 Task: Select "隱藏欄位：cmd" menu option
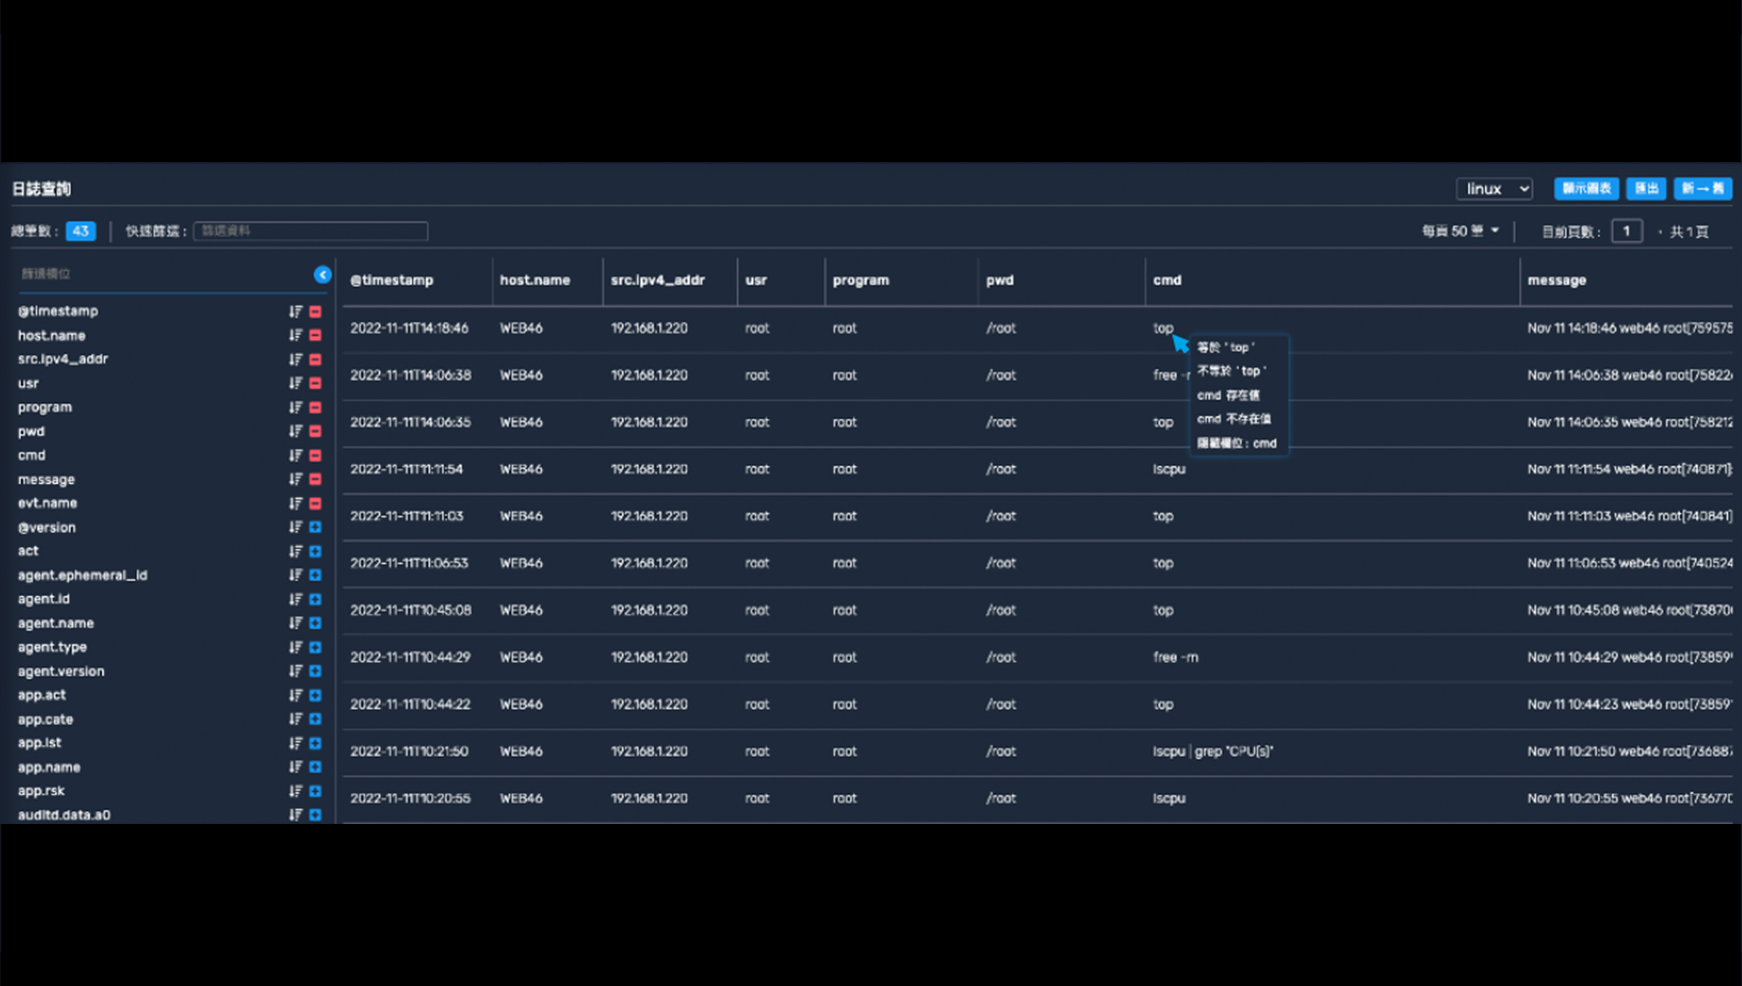(1236, 443)
